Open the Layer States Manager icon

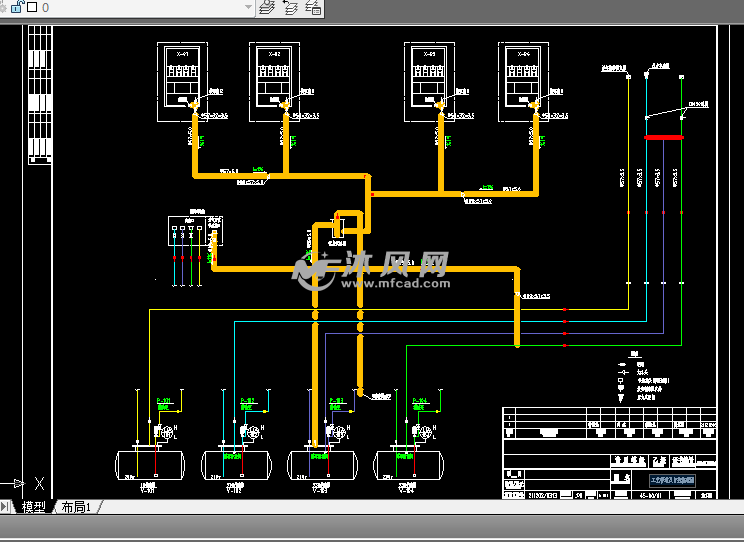coord(313,7)
